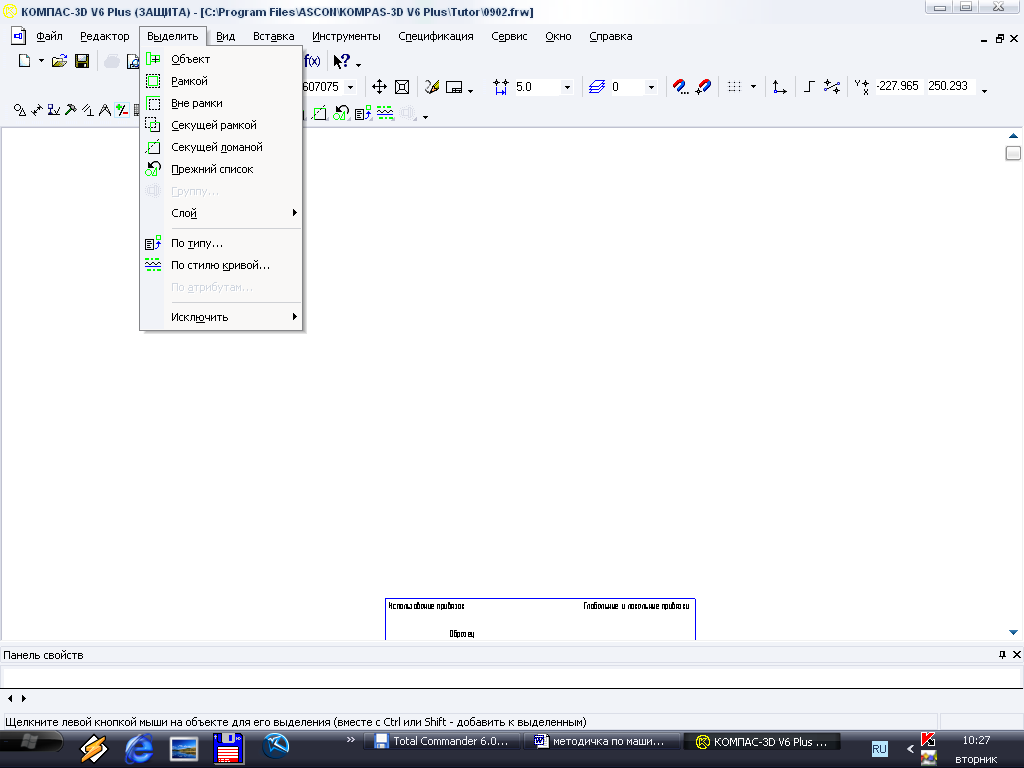Expand the current layer 0 dropdown
1024x768 pixels.
651,87
